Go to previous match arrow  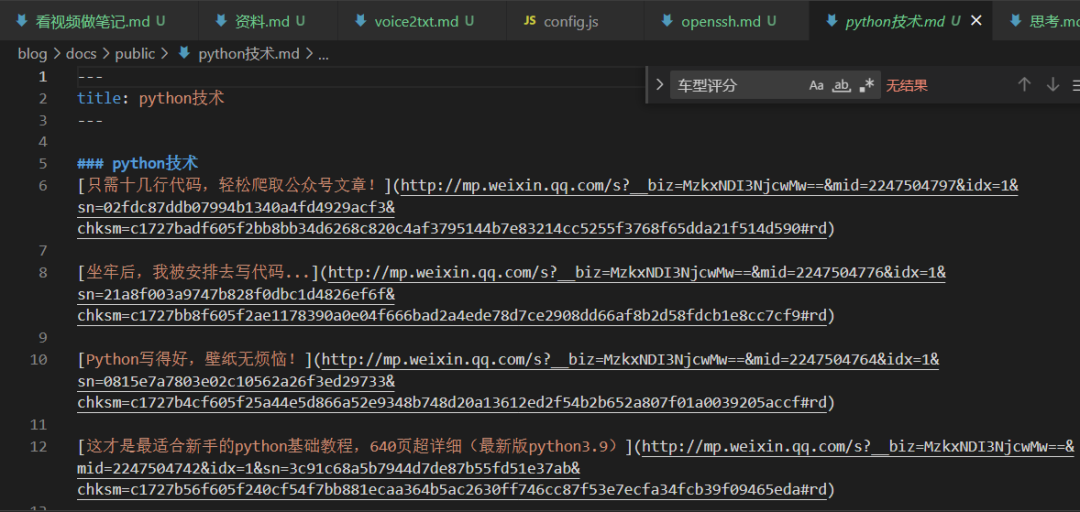click(1024, 85)
